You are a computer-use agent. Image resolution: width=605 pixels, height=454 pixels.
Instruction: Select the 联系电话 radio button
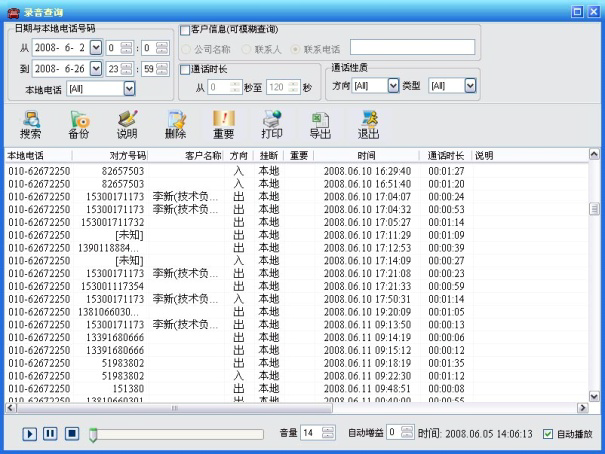point(295,49)
